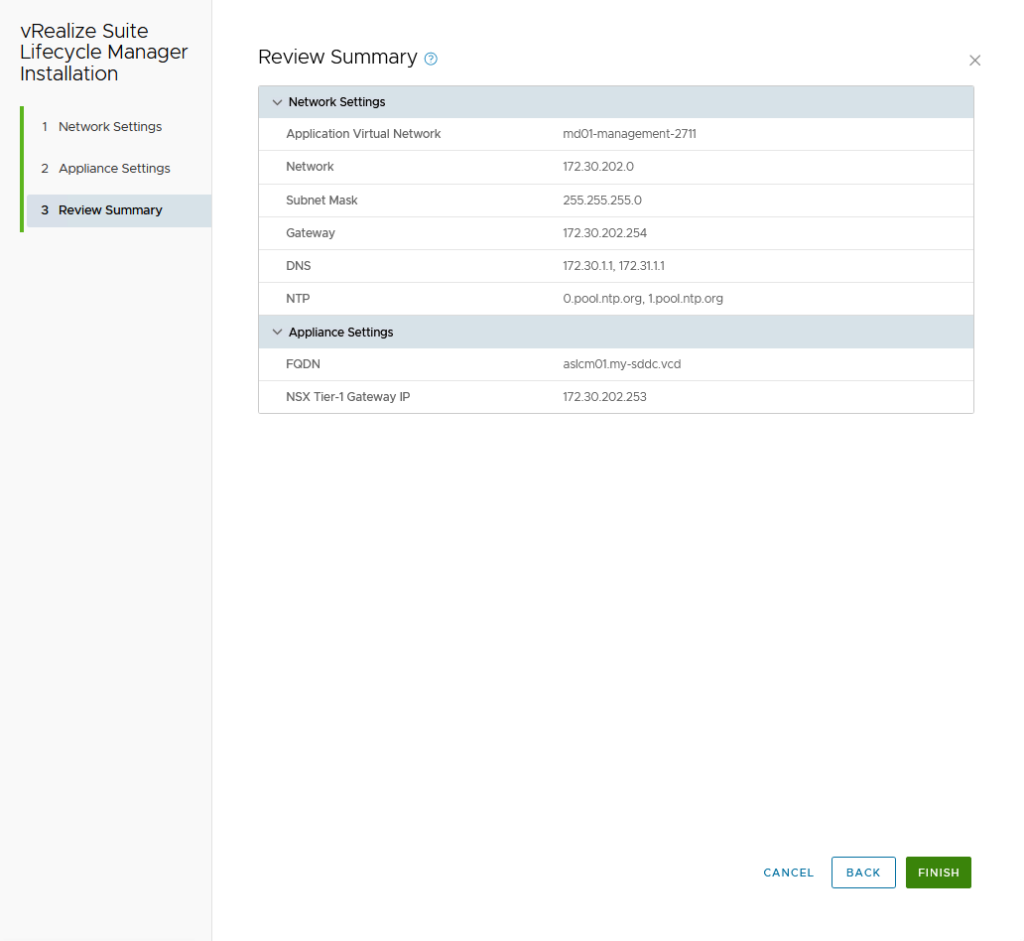1024x941 pixels.
Task: Click the Review Summary page heading
Action: pyautogui.click(x=337, y=57)
